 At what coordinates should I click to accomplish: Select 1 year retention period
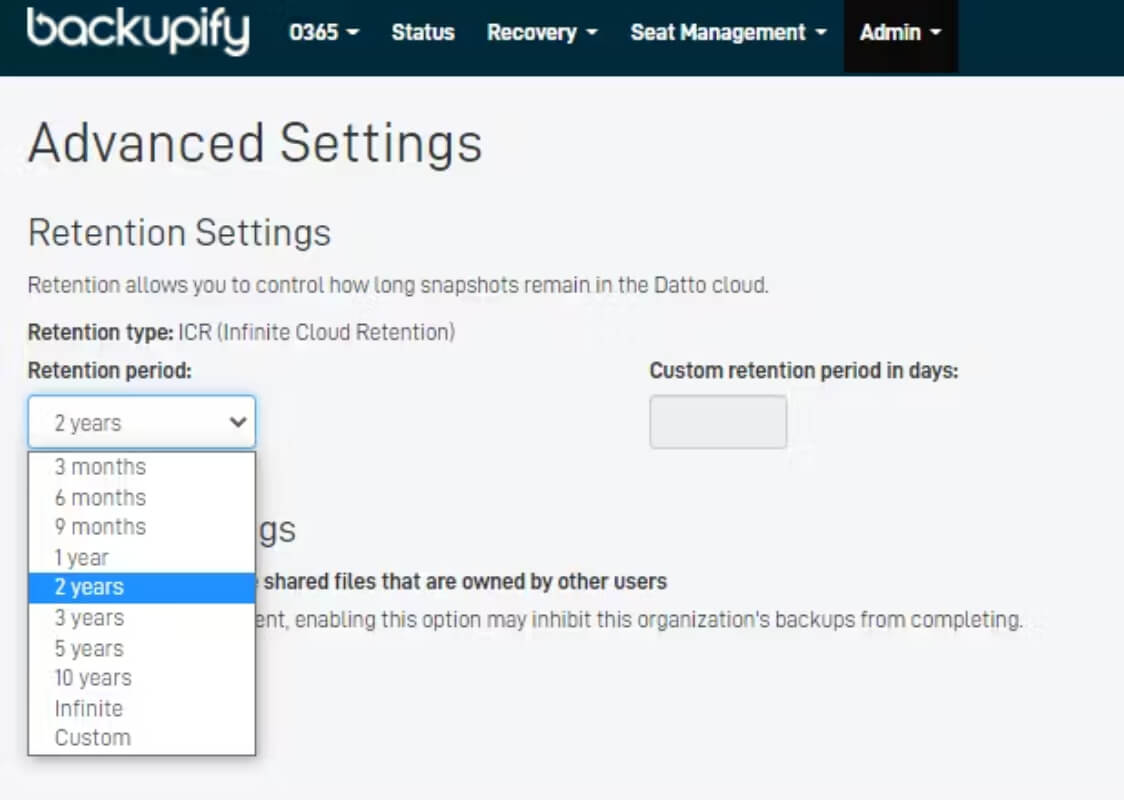[x=142, y=557]
